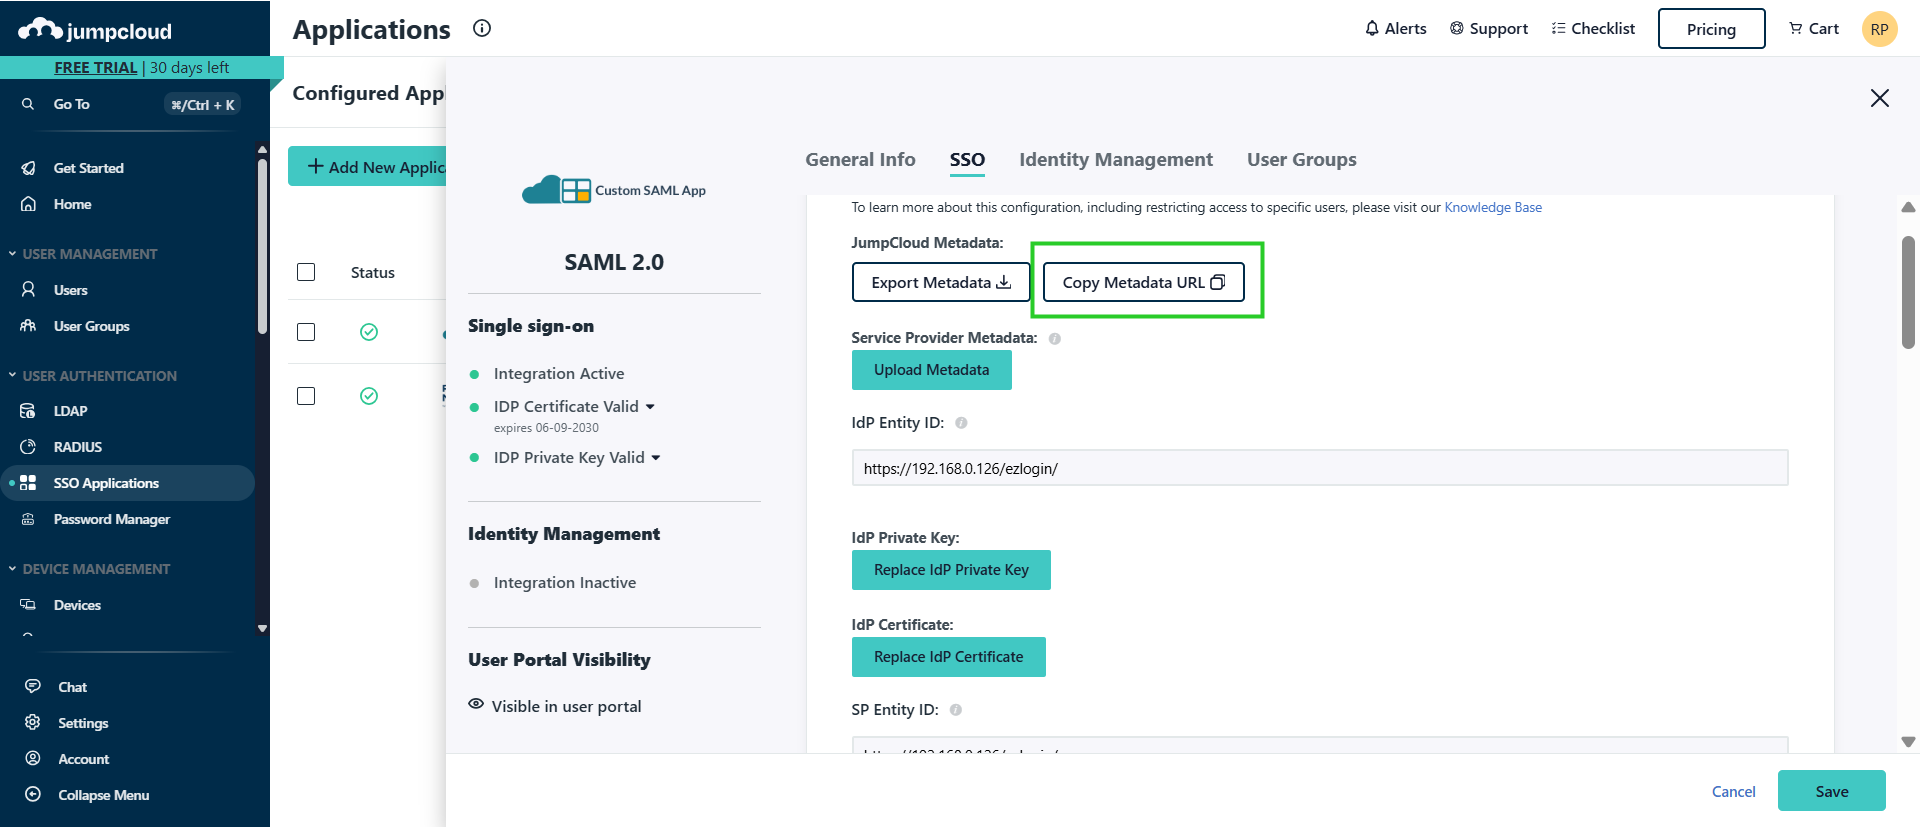This screenshot has width=1920, height=827.
Task: Open Go To search icon
Action: (x=28, y=104)
